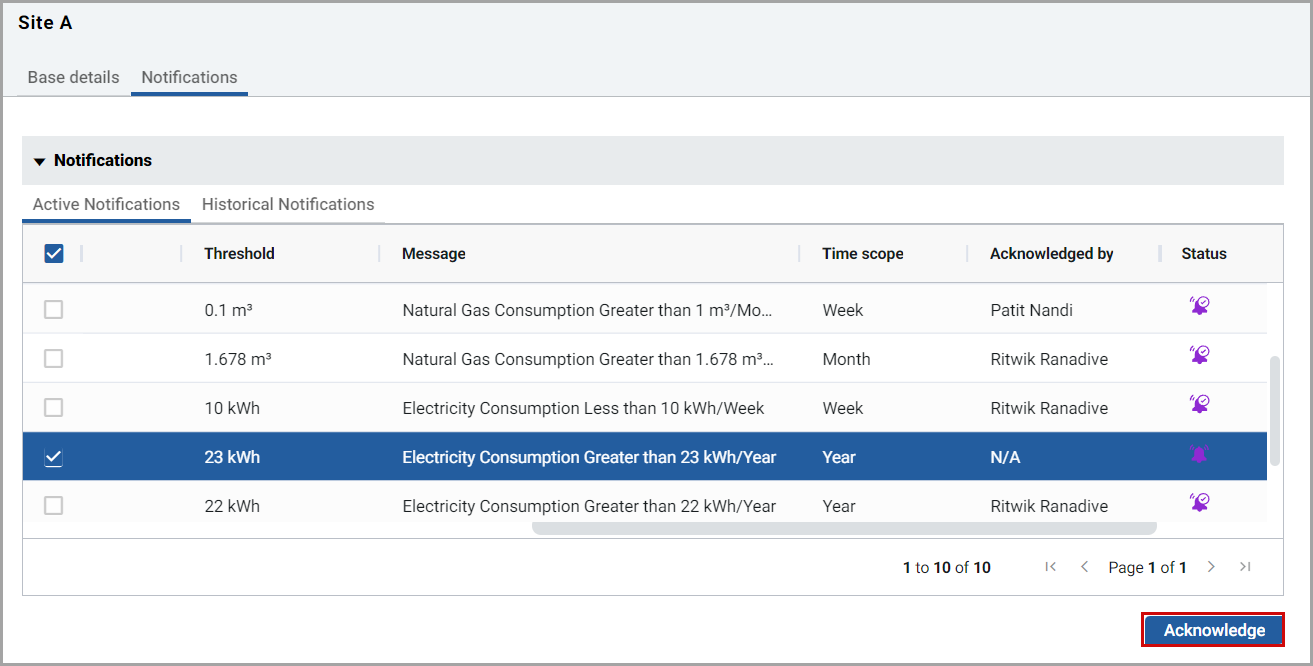Click status bell icon in 10 kWh row

(x=1199, y=404)
